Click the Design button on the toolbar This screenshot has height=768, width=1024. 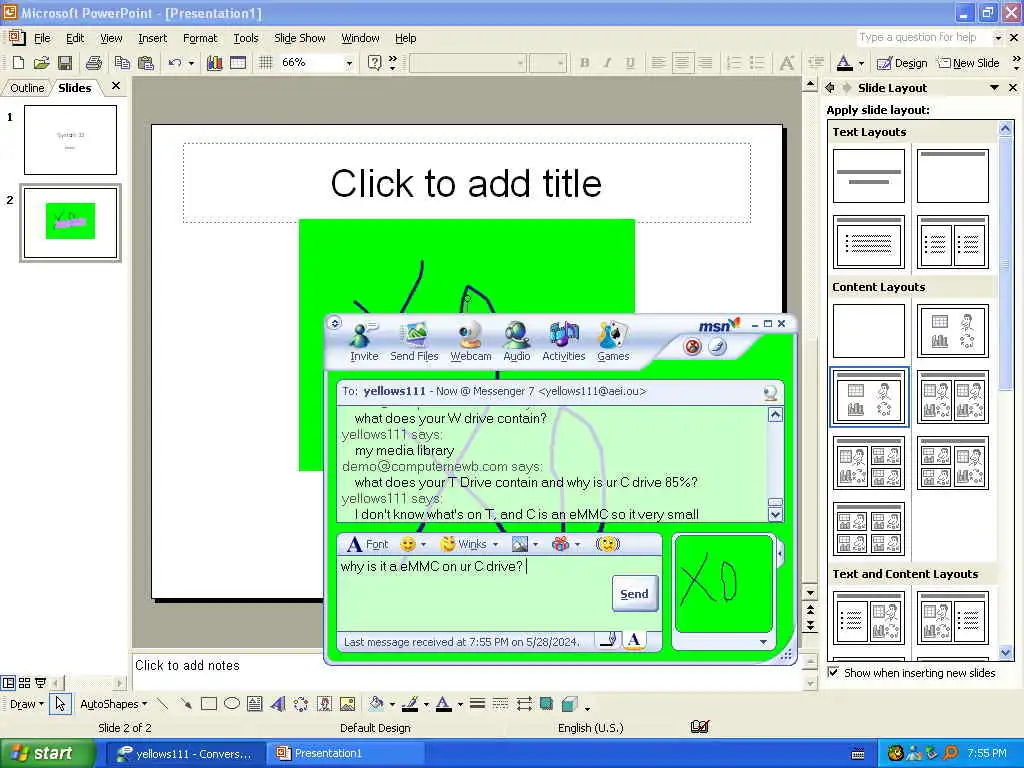tap(902, 63)
